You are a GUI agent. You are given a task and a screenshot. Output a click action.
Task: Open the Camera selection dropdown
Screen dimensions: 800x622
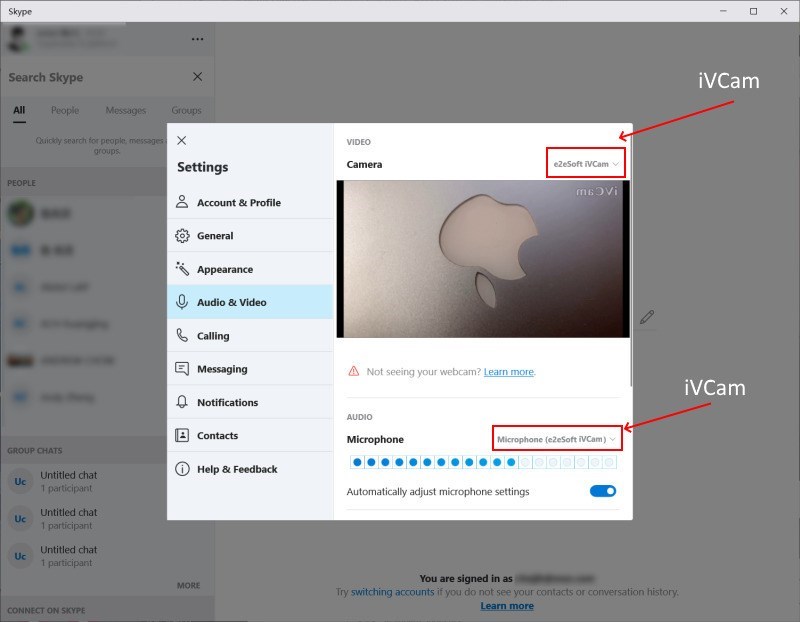click(x=585, y=163)
